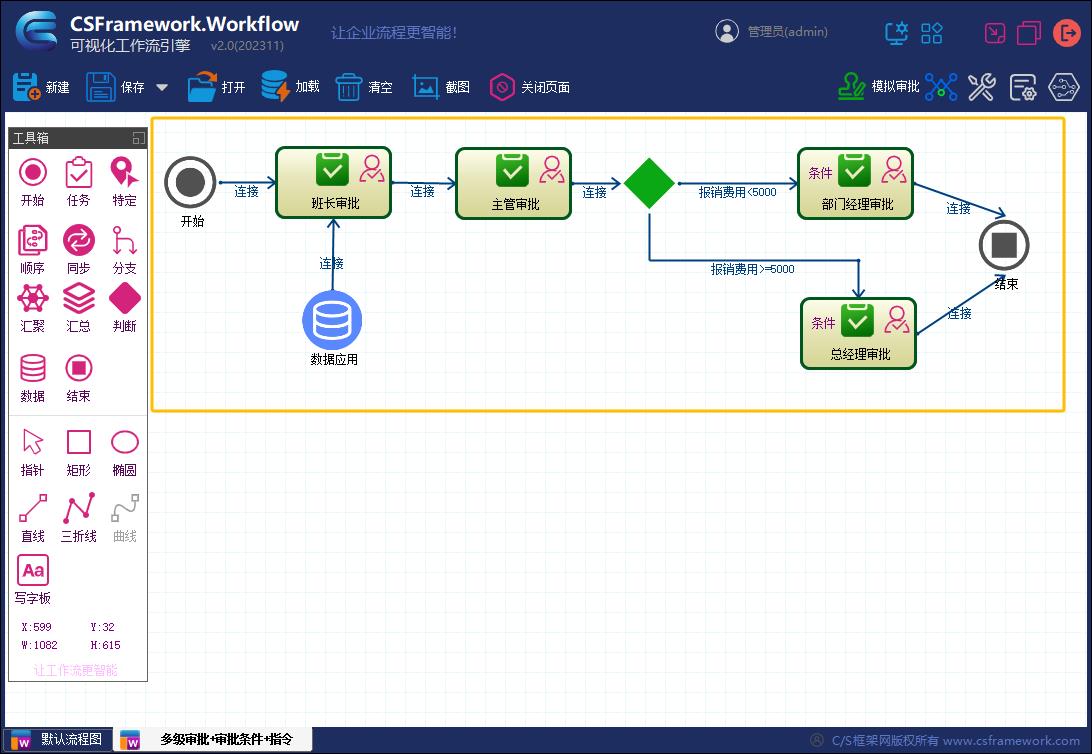Screen dimensions: 1092x754
Task: Select the 开始 start node tool
Action: [x=32, y=173]
